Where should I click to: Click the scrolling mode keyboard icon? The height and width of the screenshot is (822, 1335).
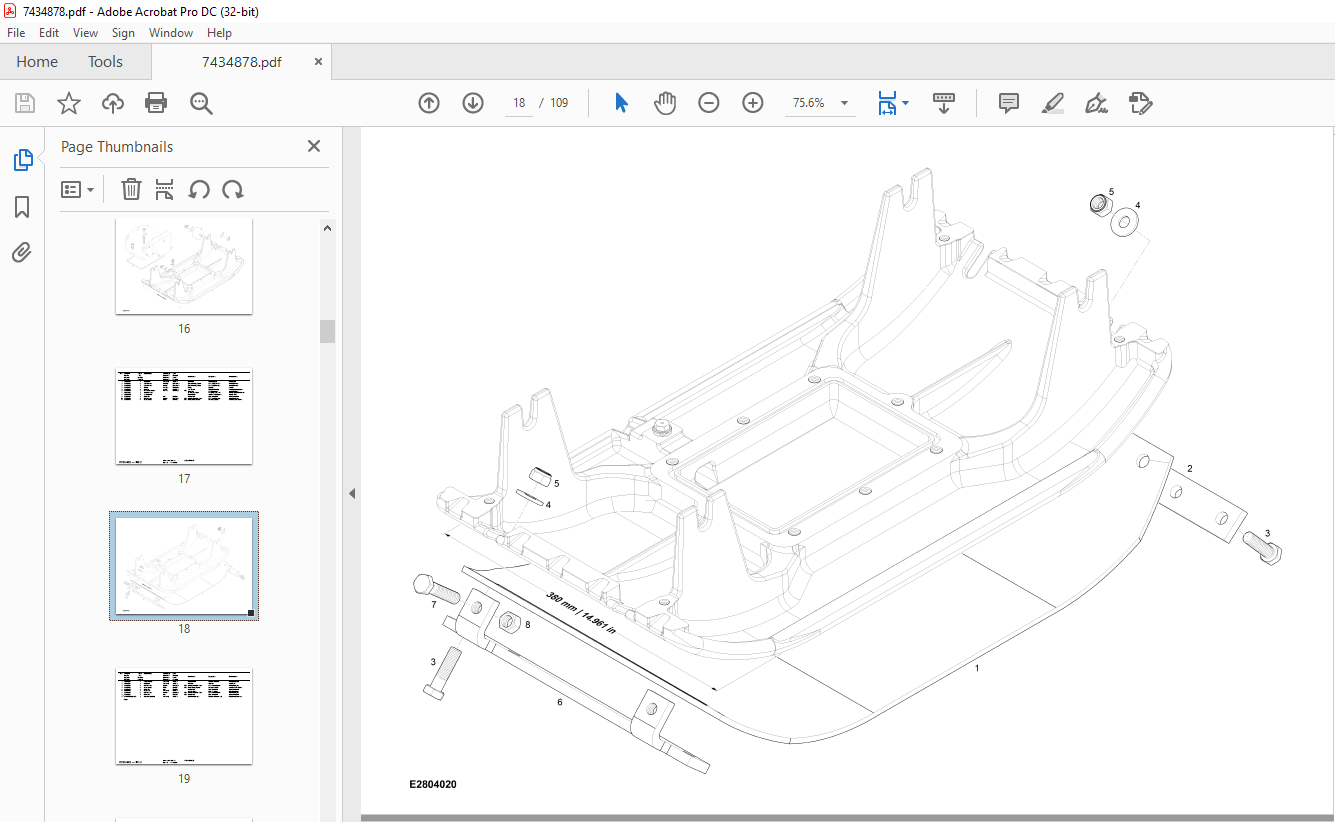click(944, 103)
